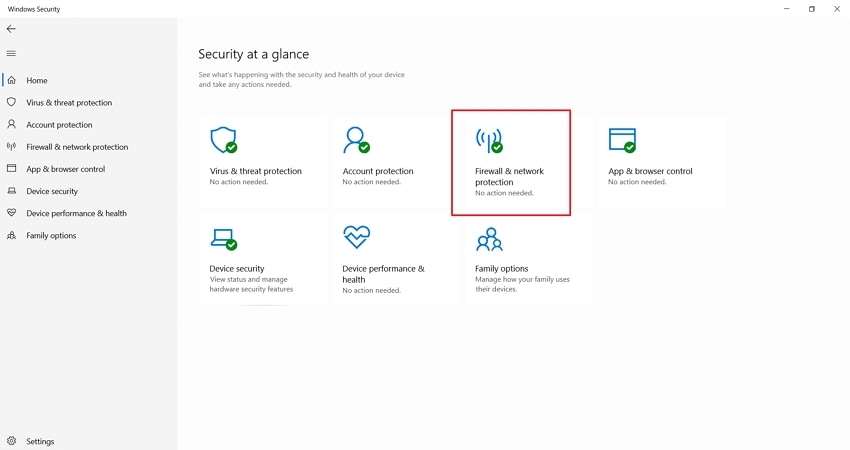Click the back arrow icon
Viewport: 850px width, 450px height.
(11, 29)
